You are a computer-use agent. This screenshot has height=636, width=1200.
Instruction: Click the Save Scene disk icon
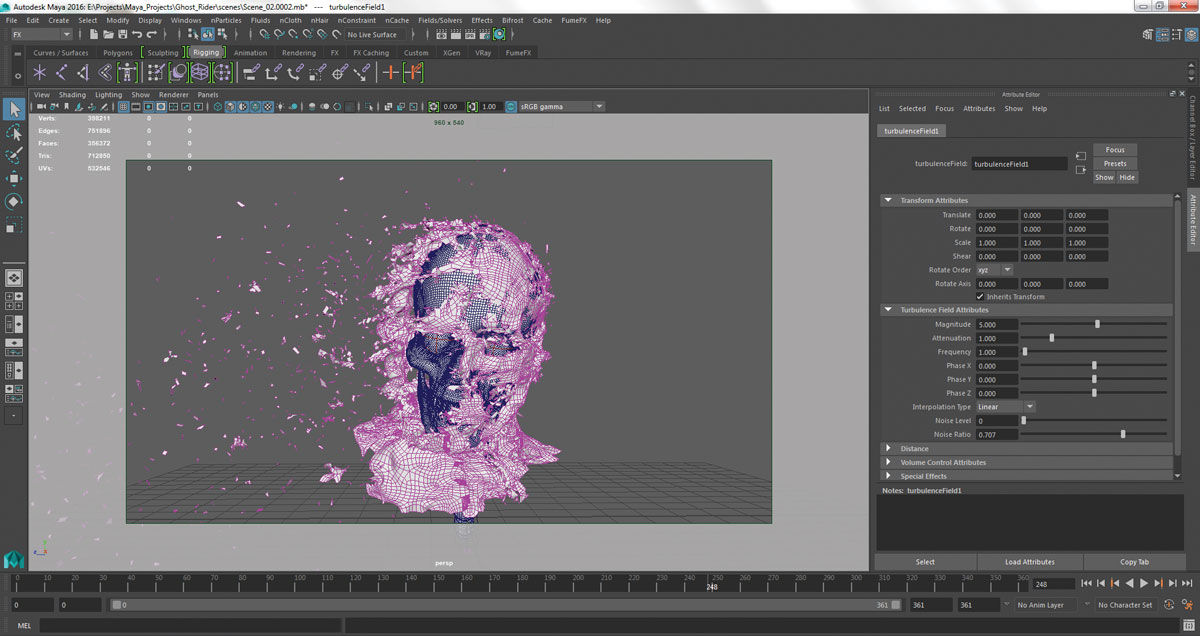(122, 34)
